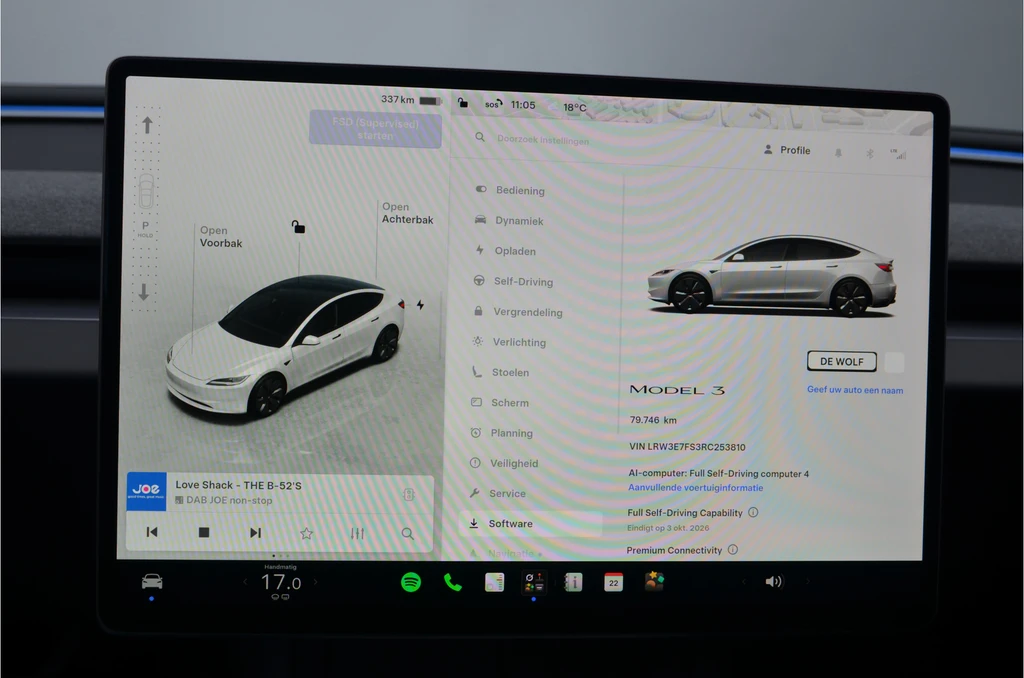The height and width of the screenshot is (678, 1024).
Task: Show Premium Connectivity info icon
Action: tap(733, 550)
